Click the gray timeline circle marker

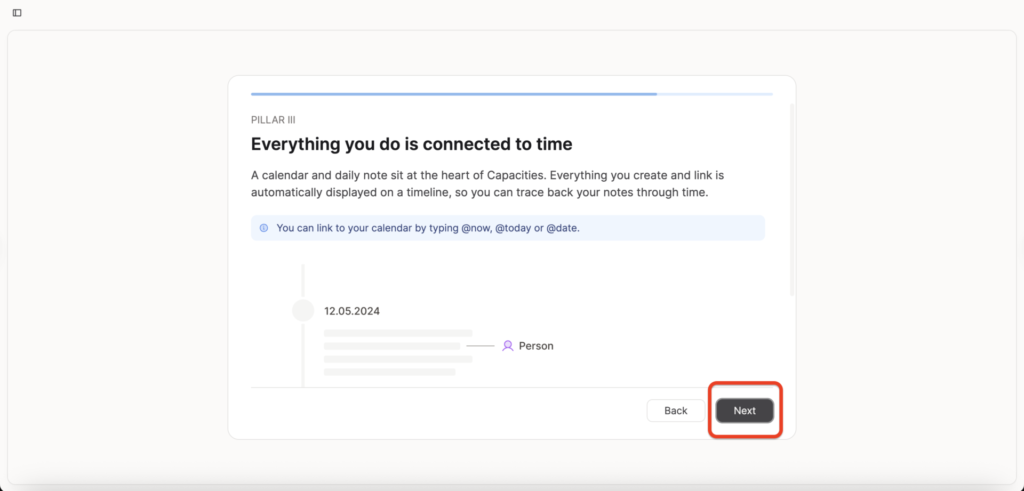pos(303,311)
